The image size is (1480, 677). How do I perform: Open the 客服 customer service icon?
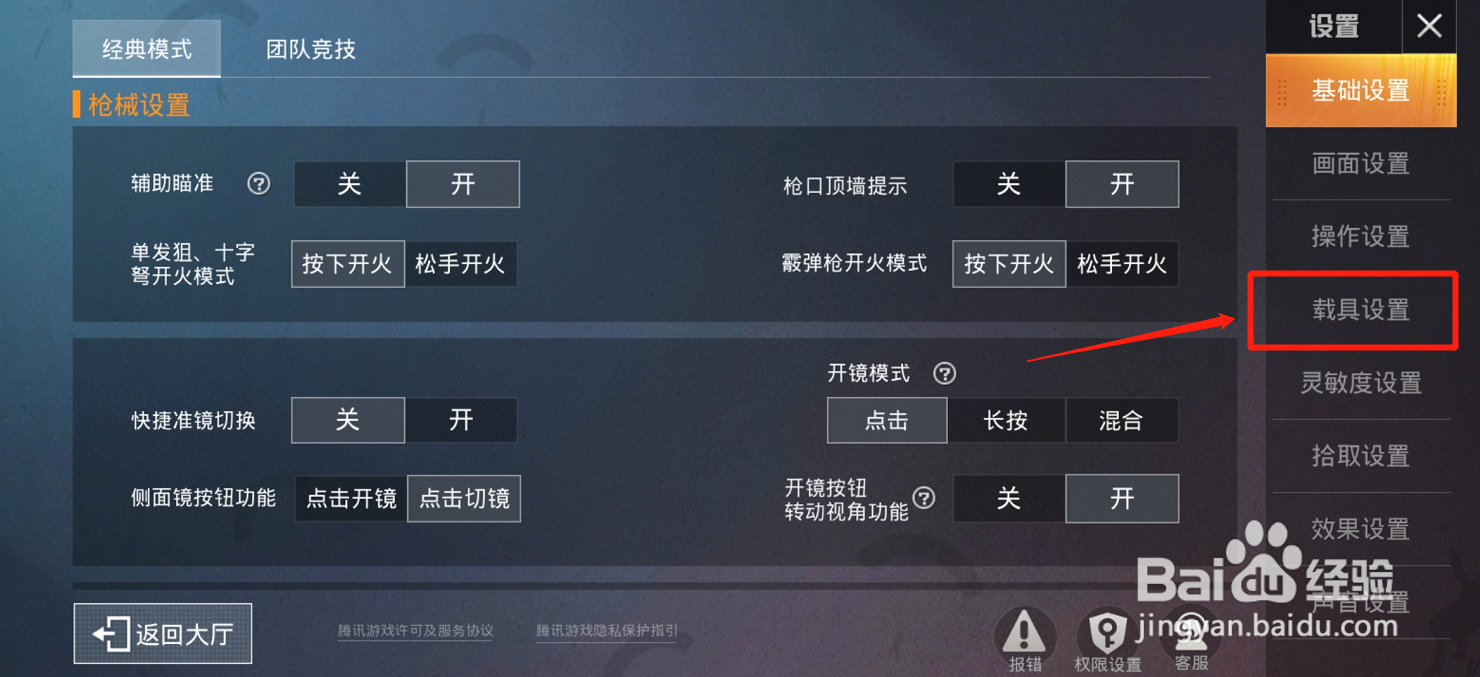click(x=1190, y=632)
